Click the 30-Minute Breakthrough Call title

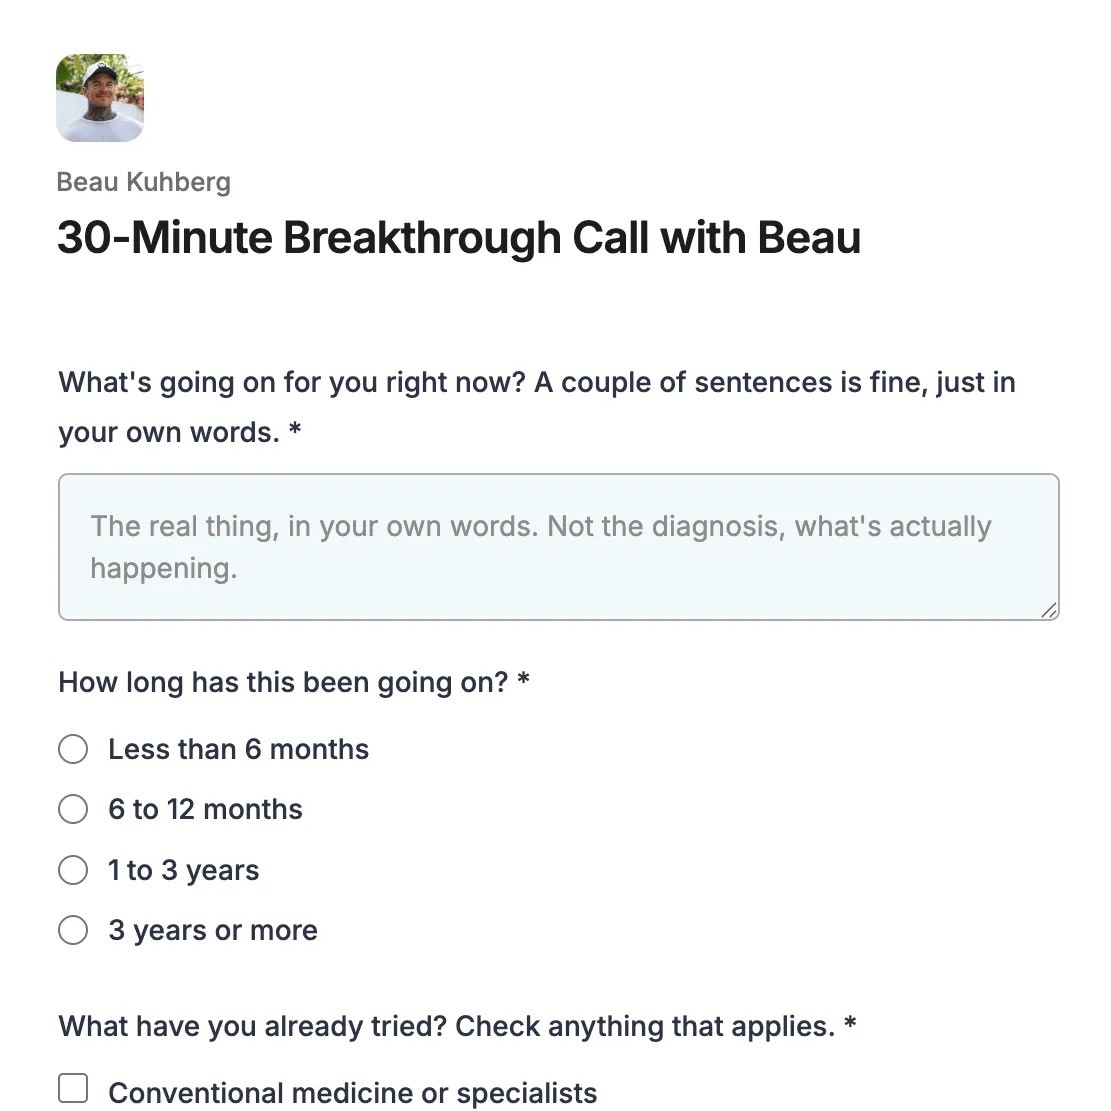pyautogui.click(x=459, y=237)
